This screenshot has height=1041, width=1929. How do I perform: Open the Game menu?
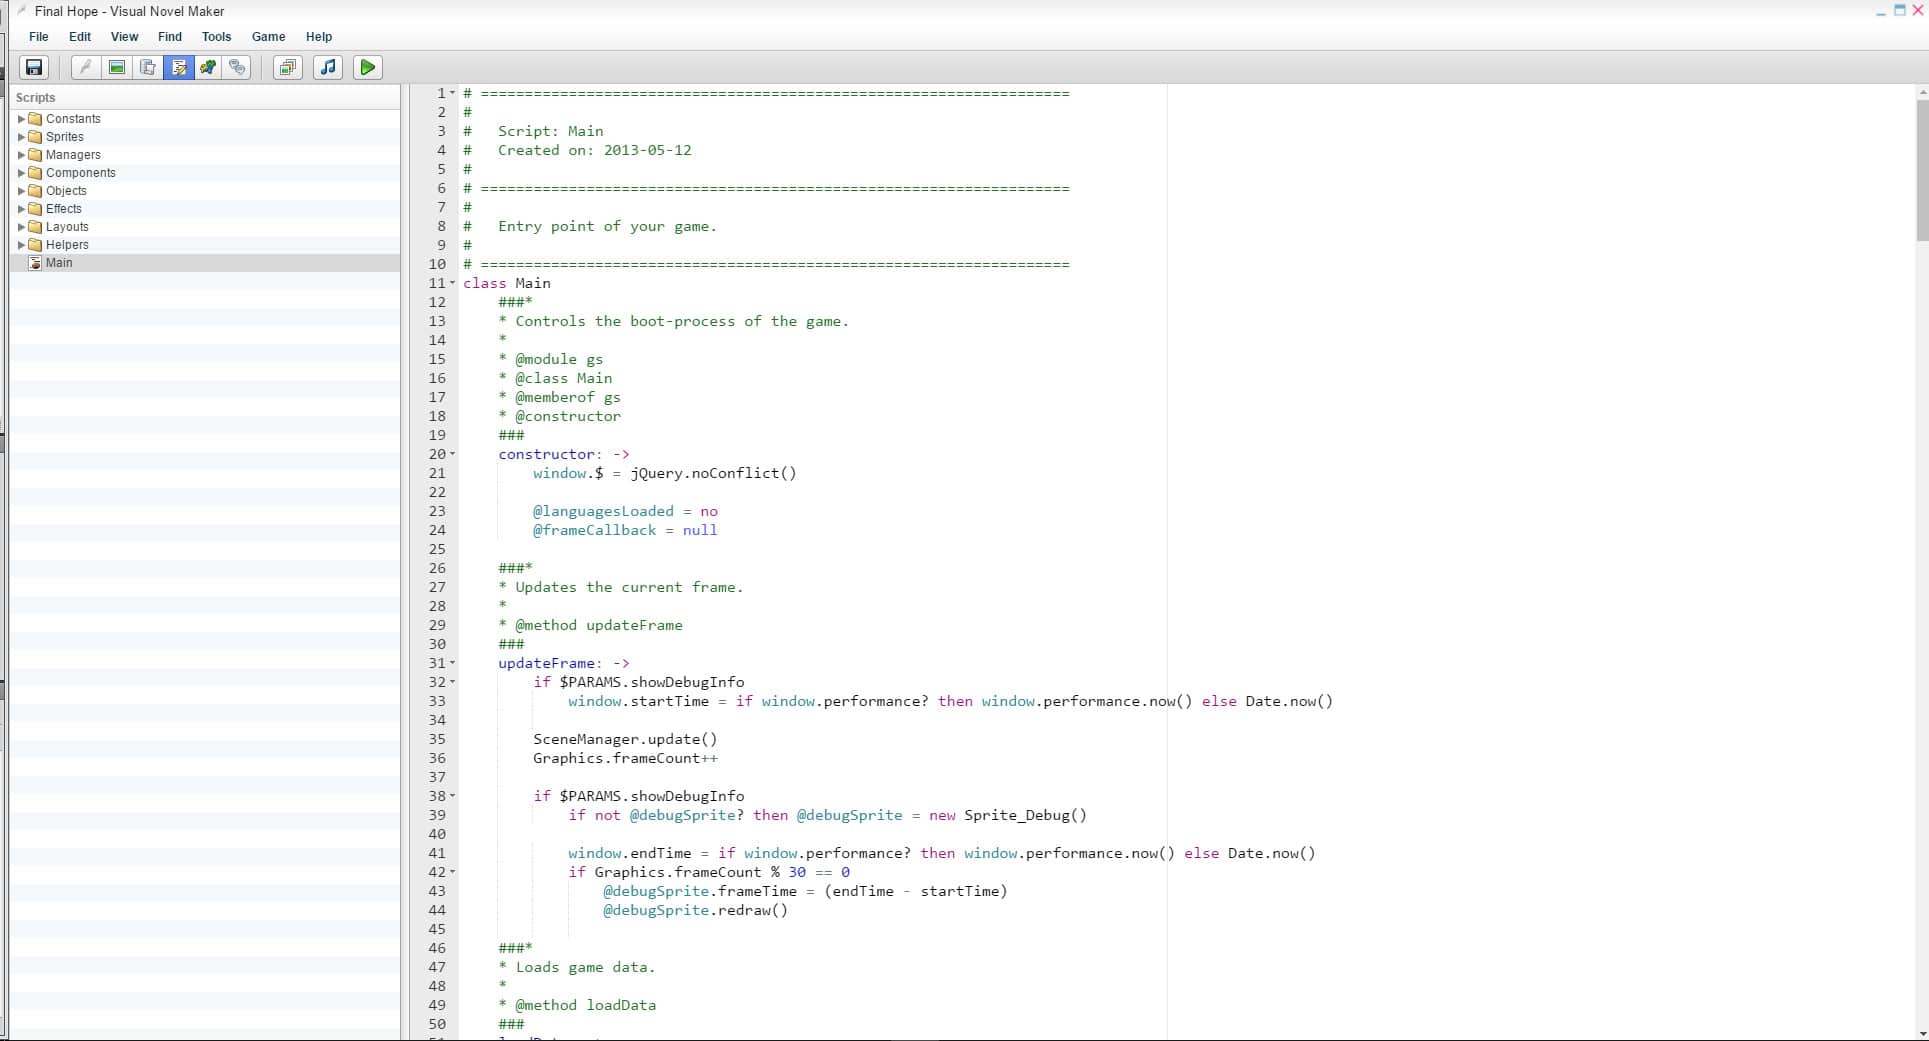tap(268, 36)
